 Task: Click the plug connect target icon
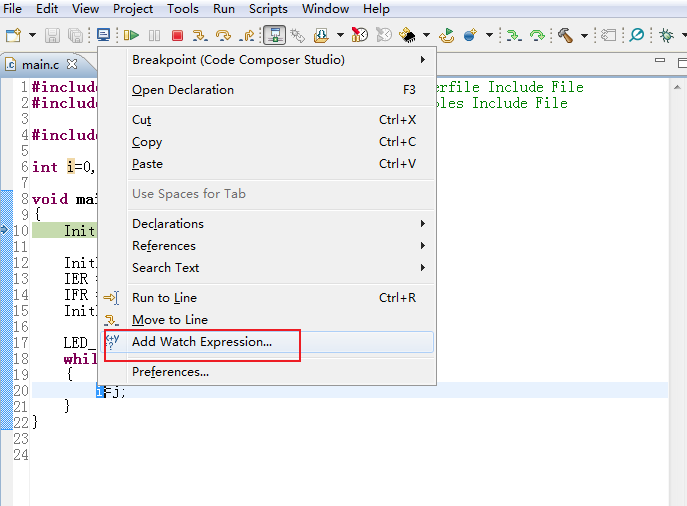(x=297, y=35)
